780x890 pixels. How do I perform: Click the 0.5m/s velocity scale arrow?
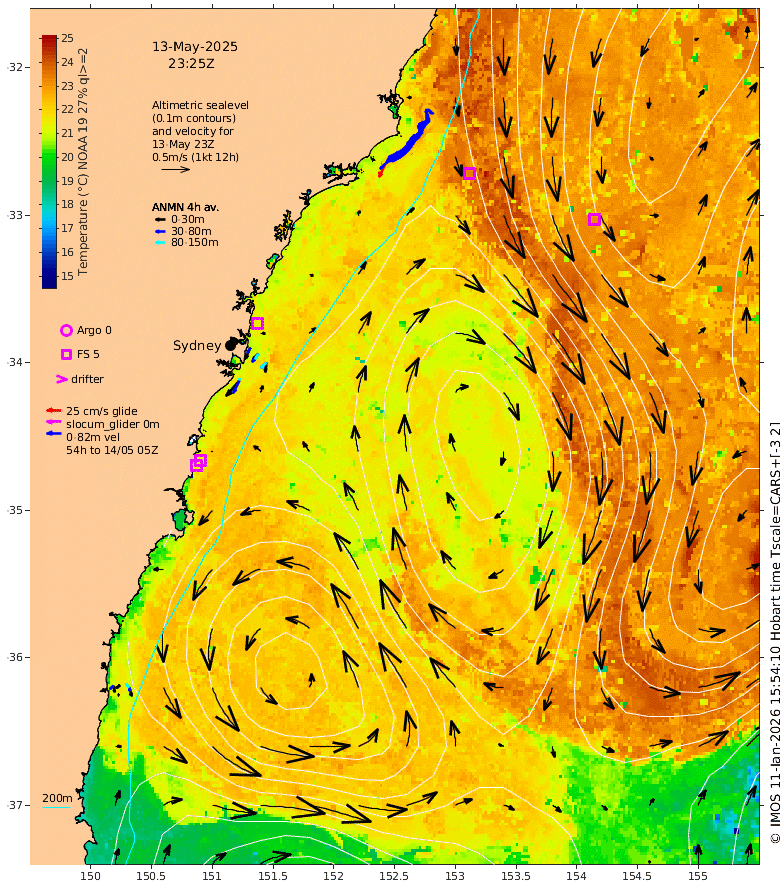(x=175, y=169)
